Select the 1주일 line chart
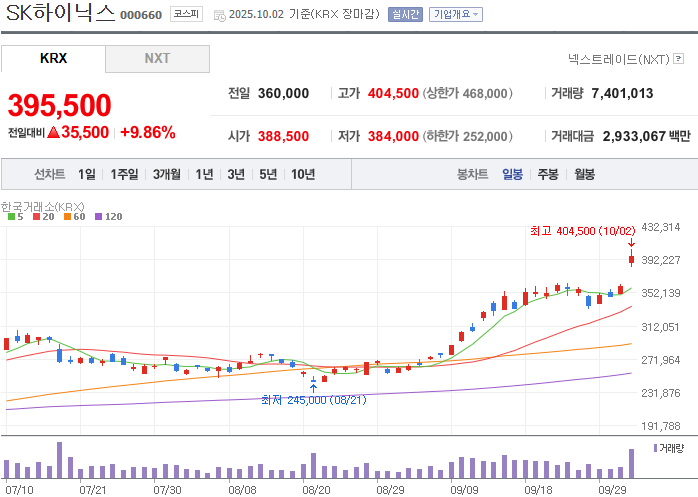The image size is (698, 497). (124, 174)
